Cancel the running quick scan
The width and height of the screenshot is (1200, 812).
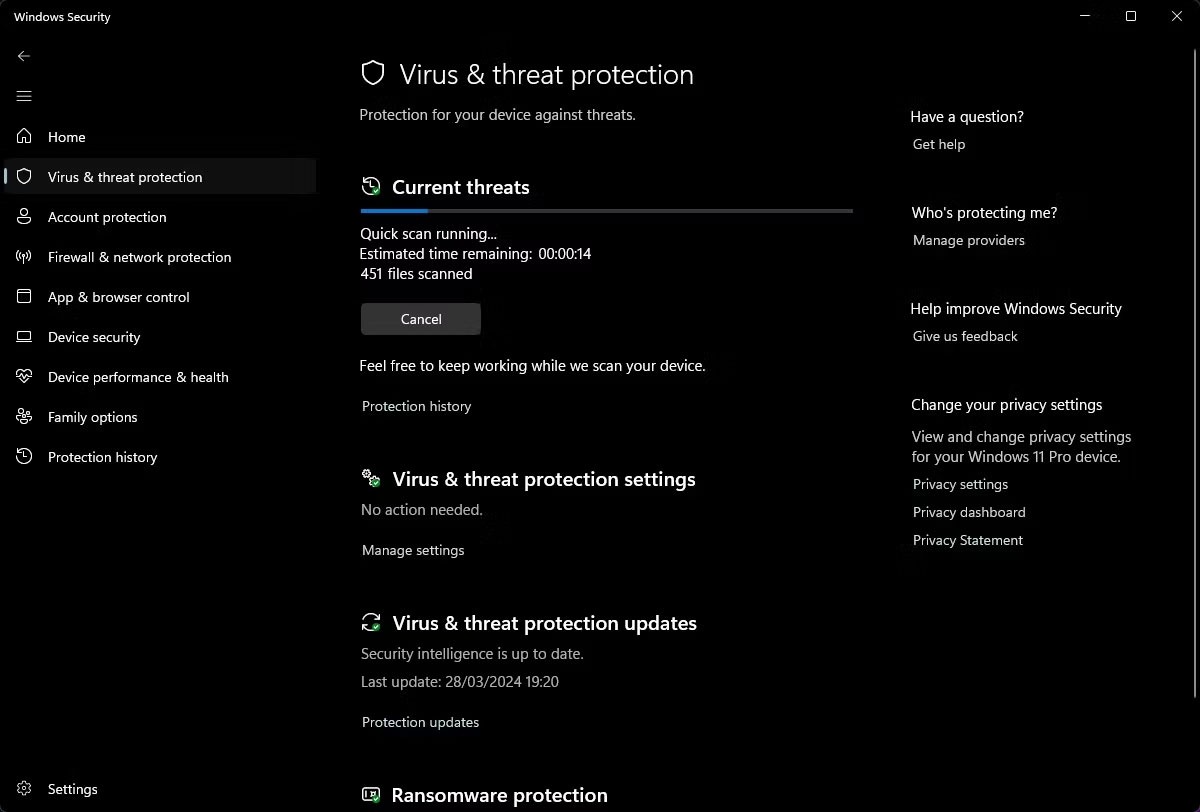[x=420, y=318]
